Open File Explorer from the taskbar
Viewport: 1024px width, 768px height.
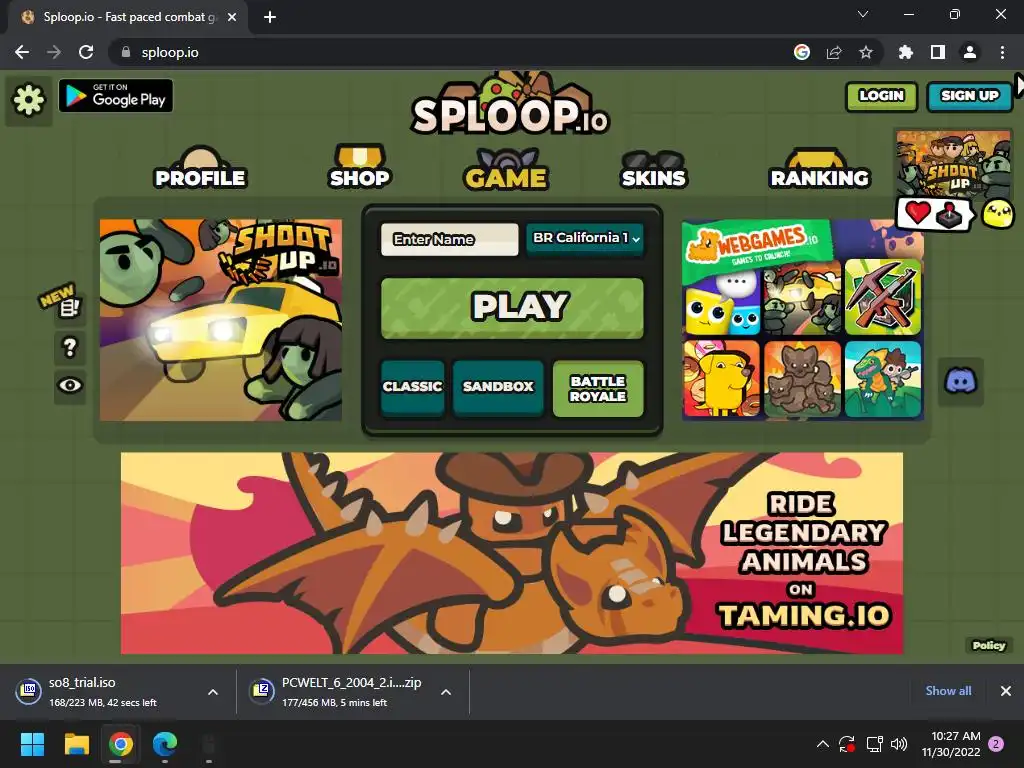click(x=76, y=744)
